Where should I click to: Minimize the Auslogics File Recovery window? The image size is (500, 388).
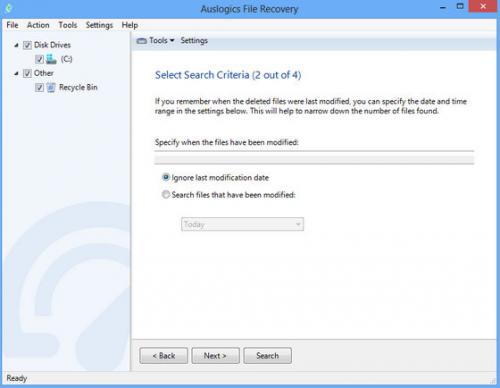[x=443, y=7]
